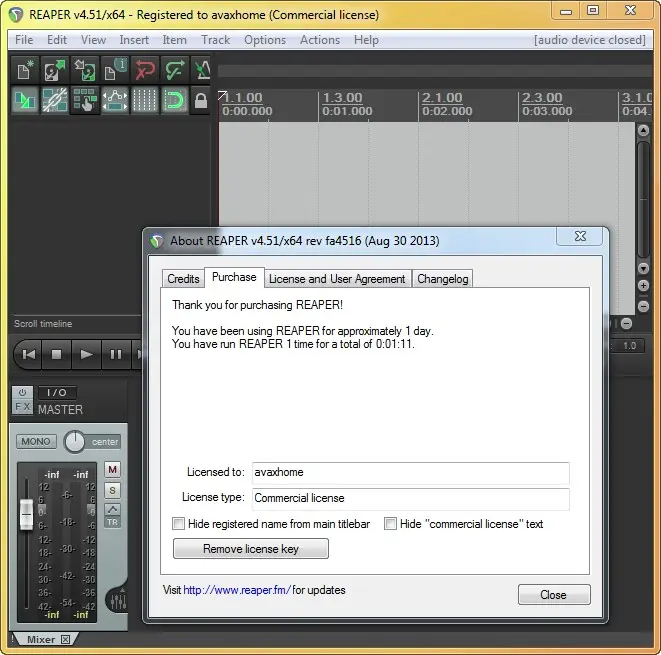661x655 pixels.
Task: Click the vertical scrollbar up arrow
Action: (643, 131)
